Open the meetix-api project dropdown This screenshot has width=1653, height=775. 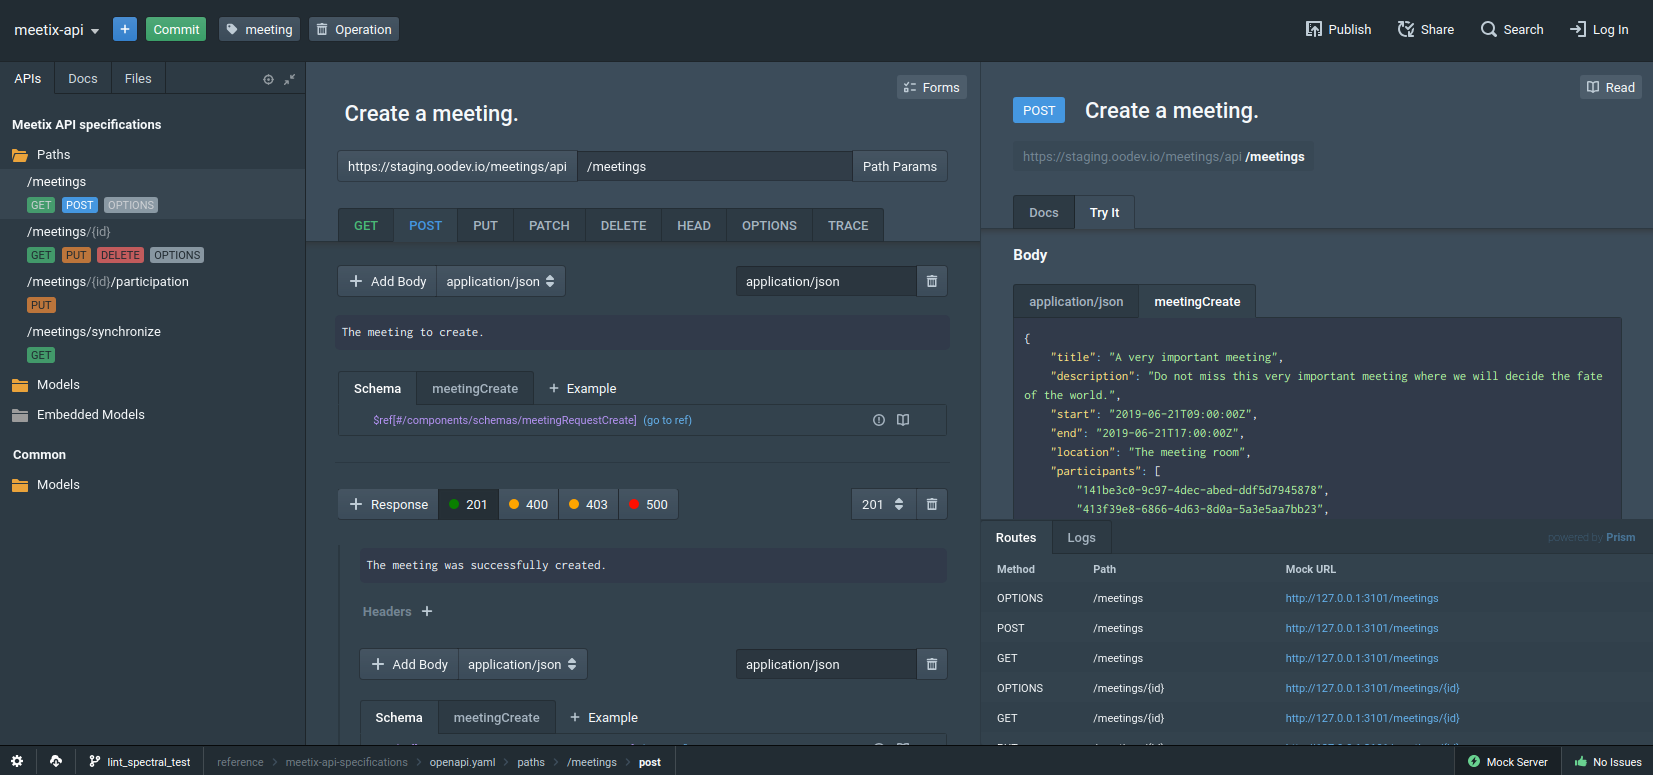click(57, 30)
